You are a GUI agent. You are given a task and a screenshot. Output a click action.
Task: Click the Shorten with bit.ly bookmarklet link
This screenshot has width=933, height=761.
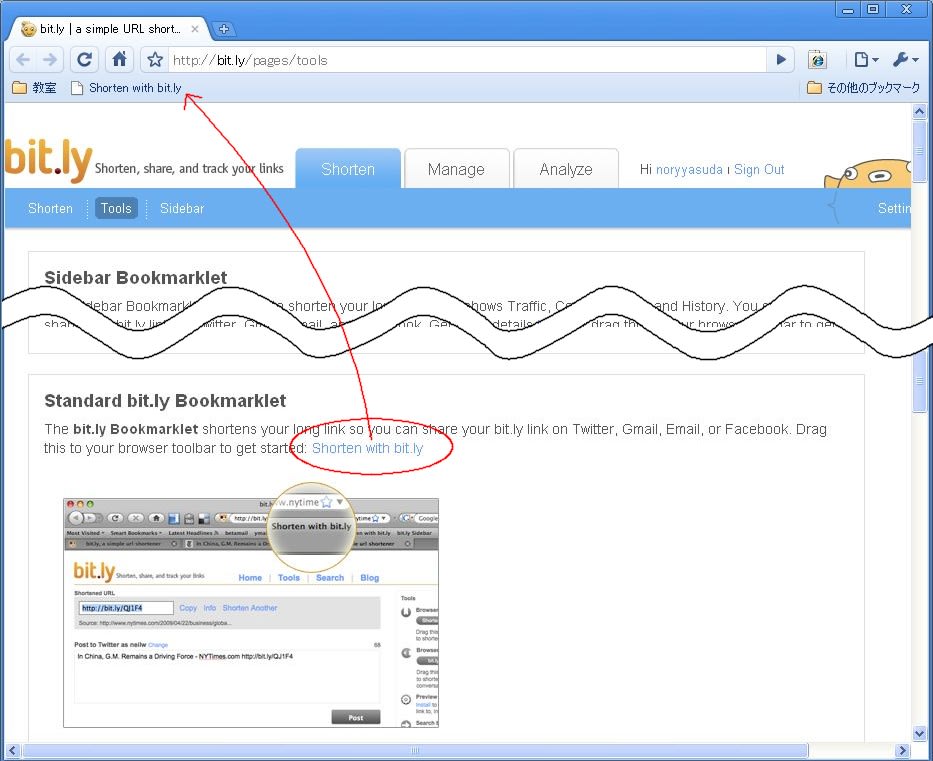367,448
